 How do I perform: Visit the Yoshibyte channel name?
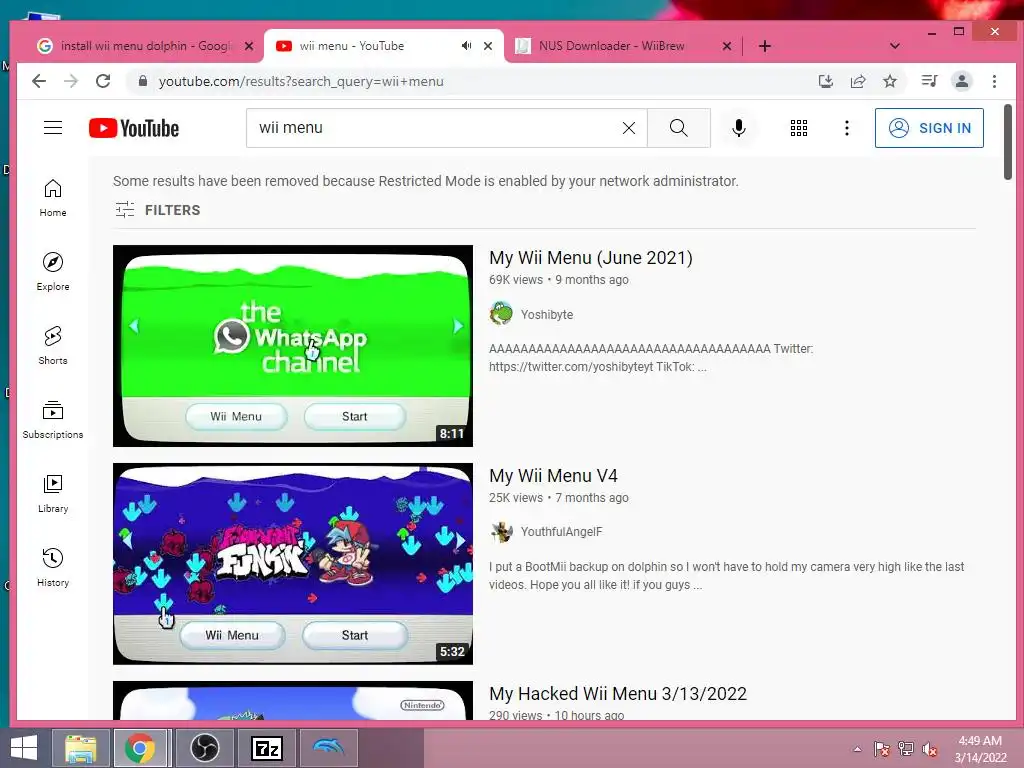coord(547,314)
